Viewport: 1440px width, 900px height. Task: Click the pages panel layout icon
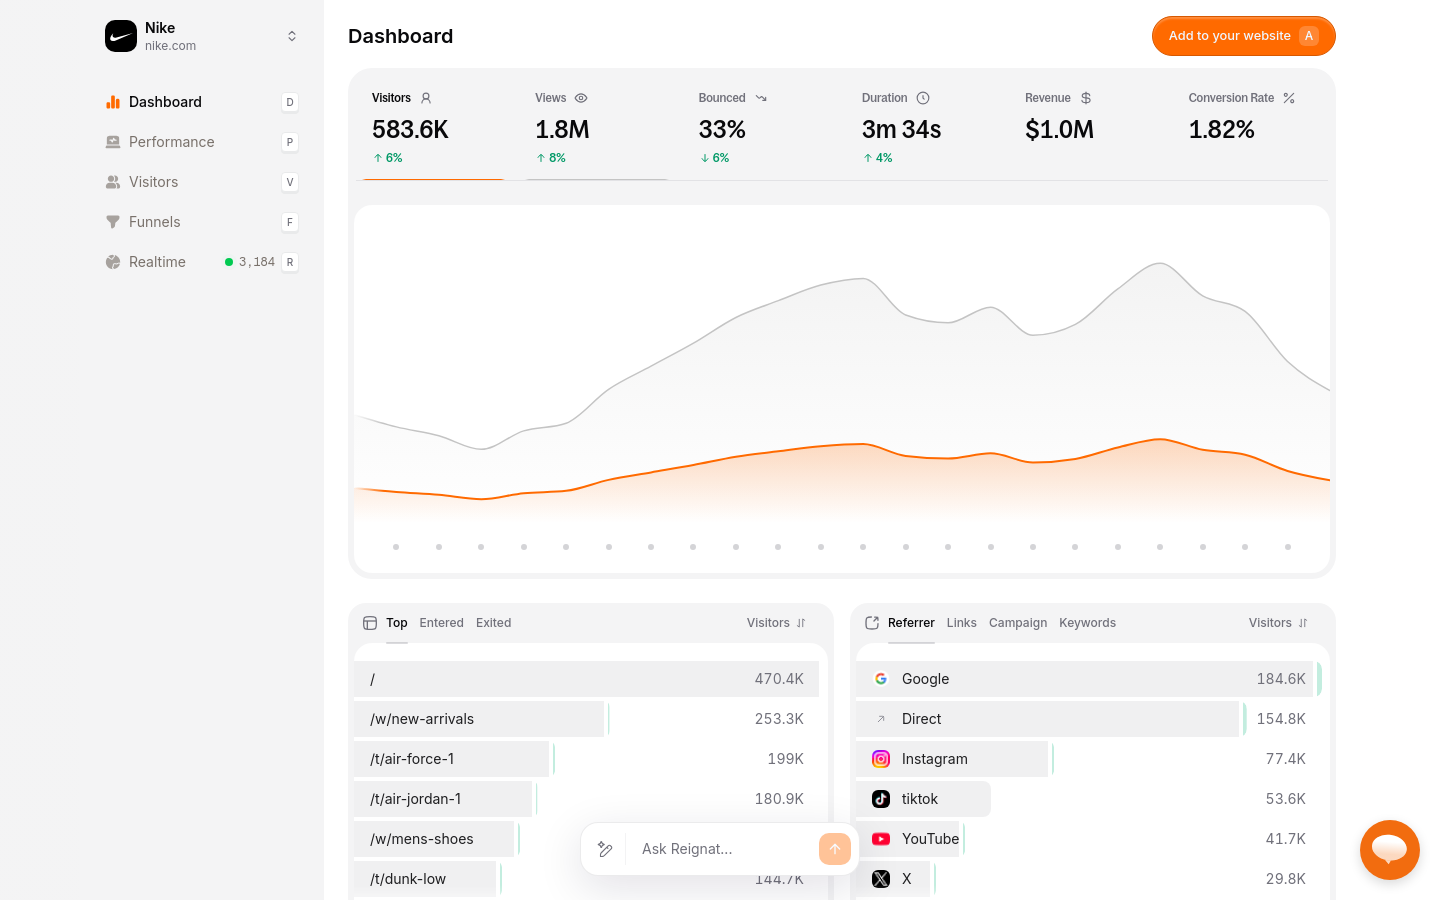[x=370, y=623]
